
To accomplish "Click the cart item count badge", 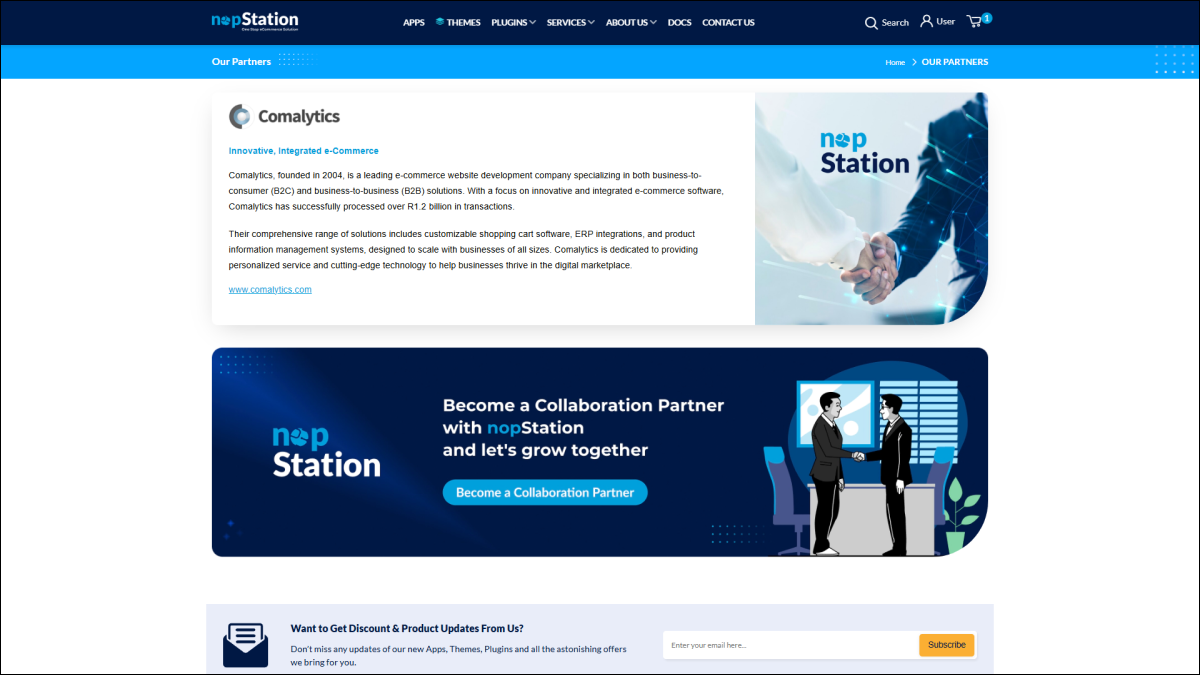I will [x=987, y=18].
